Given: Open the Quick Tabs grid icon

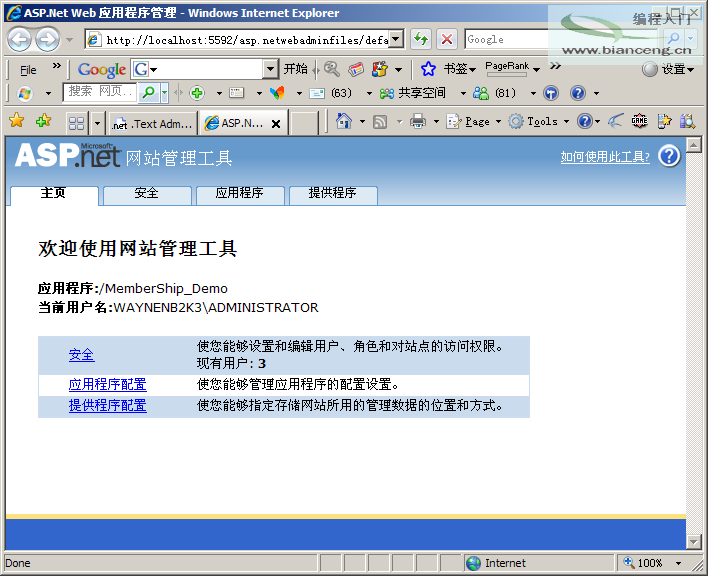Looking at the screenshot, I should (76, 123).
